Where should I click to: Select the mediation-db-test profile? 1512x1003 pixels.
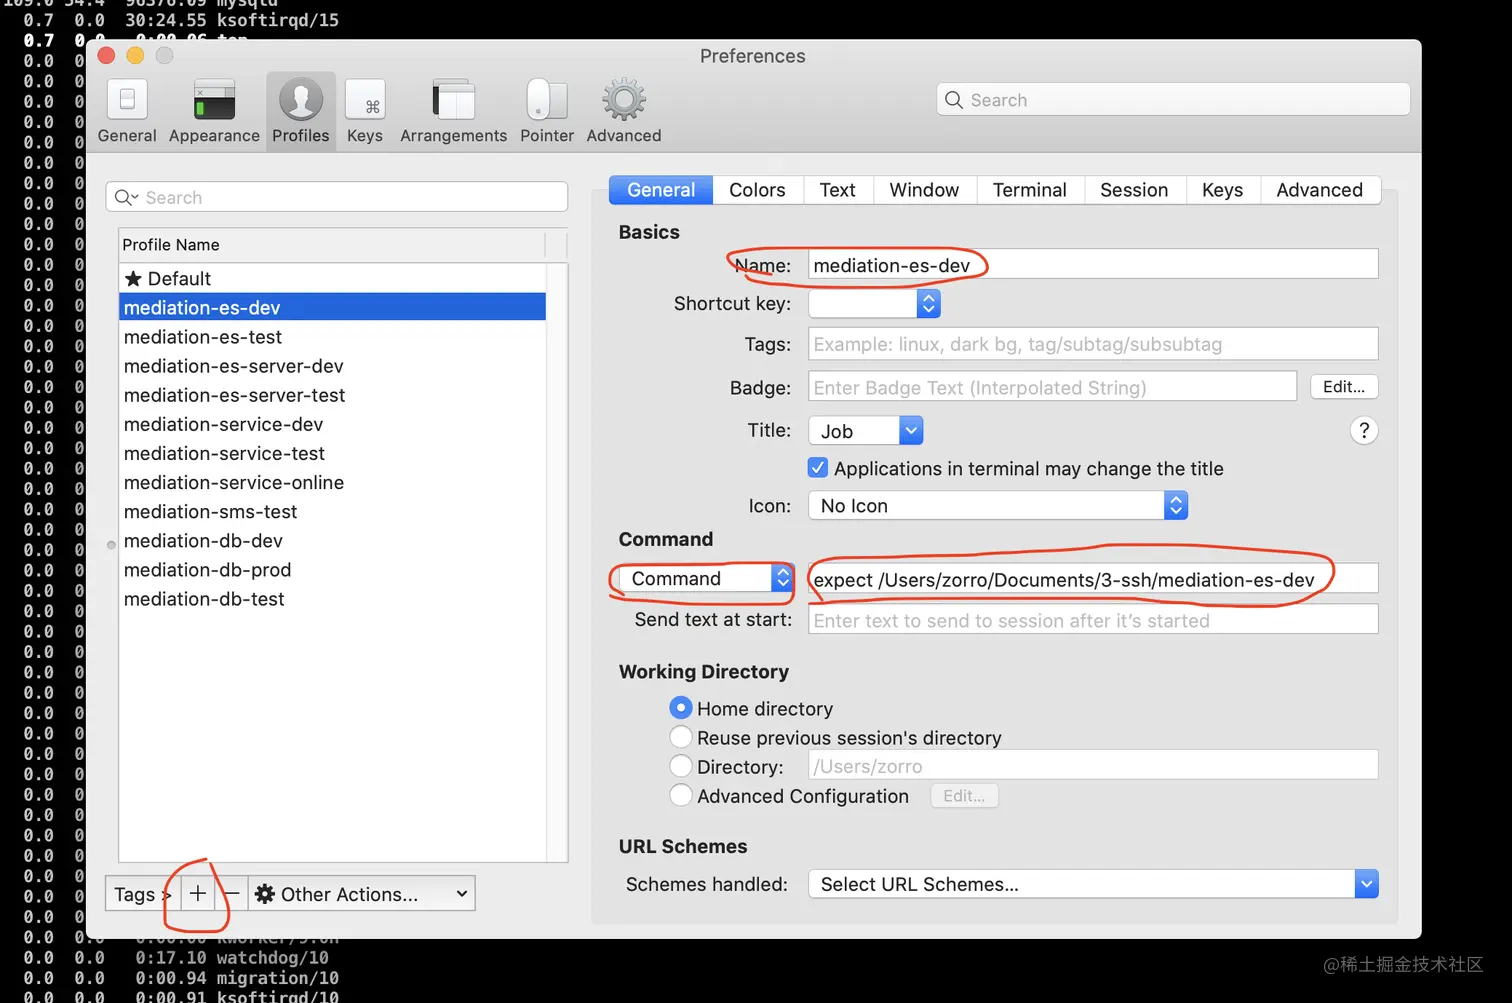(332, 598)
